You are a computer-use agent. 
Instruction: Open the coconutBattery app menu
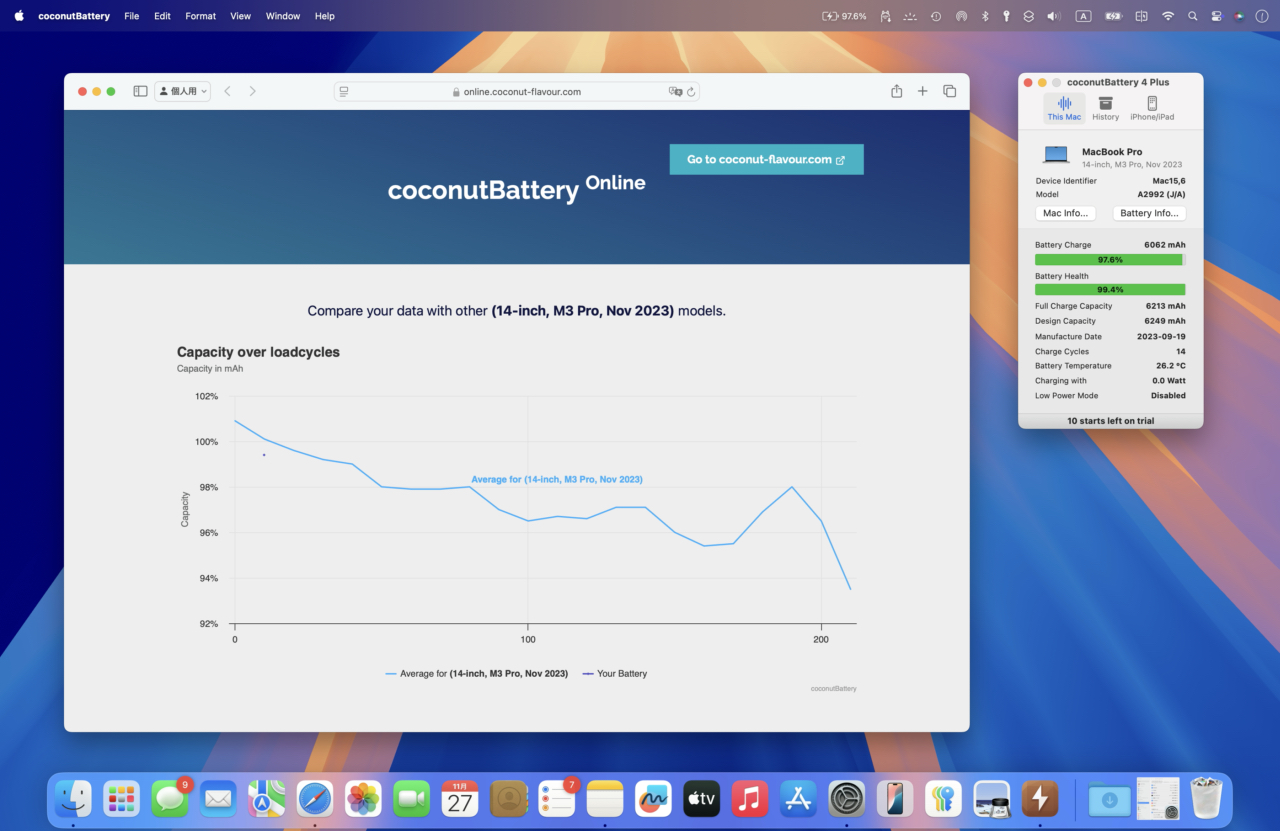pyautogui.click(x=74, y=16)
